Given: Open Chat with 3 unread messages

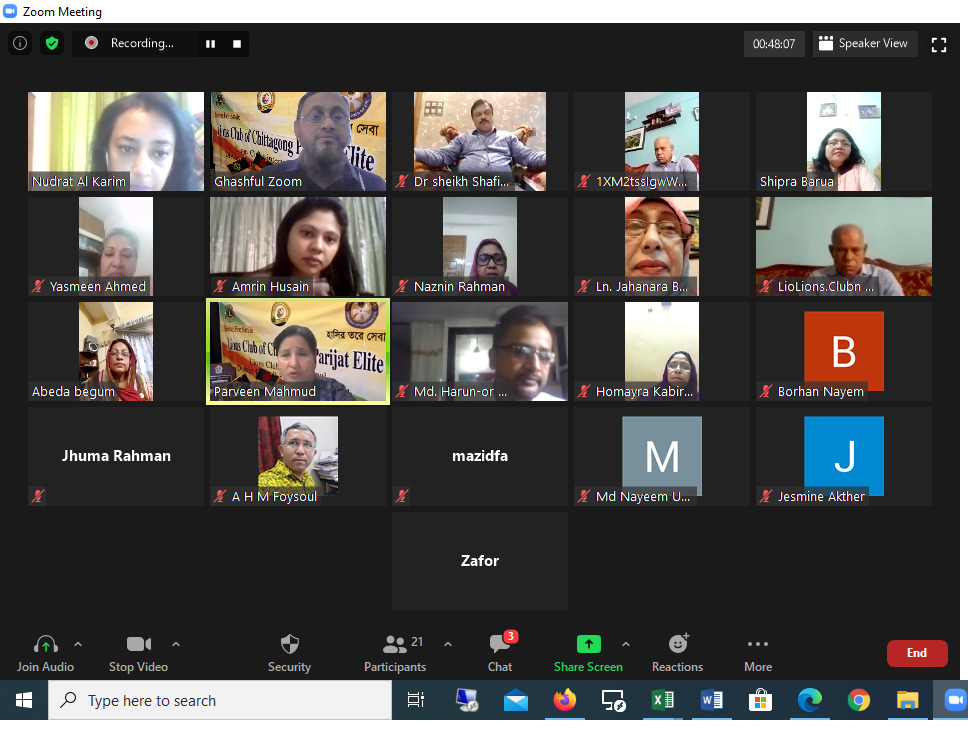Looking at the screenshot, I should coord(500,651).
